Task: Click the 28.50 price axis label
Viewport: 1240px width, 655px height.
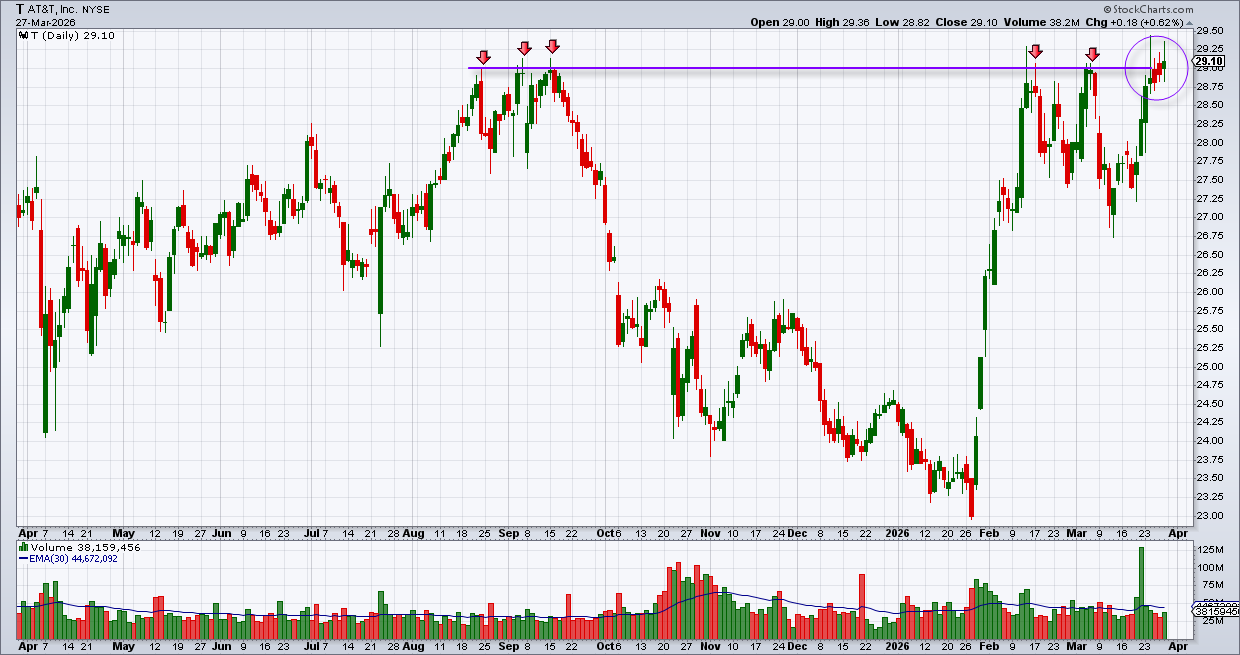Action: tap(1210, 105)
